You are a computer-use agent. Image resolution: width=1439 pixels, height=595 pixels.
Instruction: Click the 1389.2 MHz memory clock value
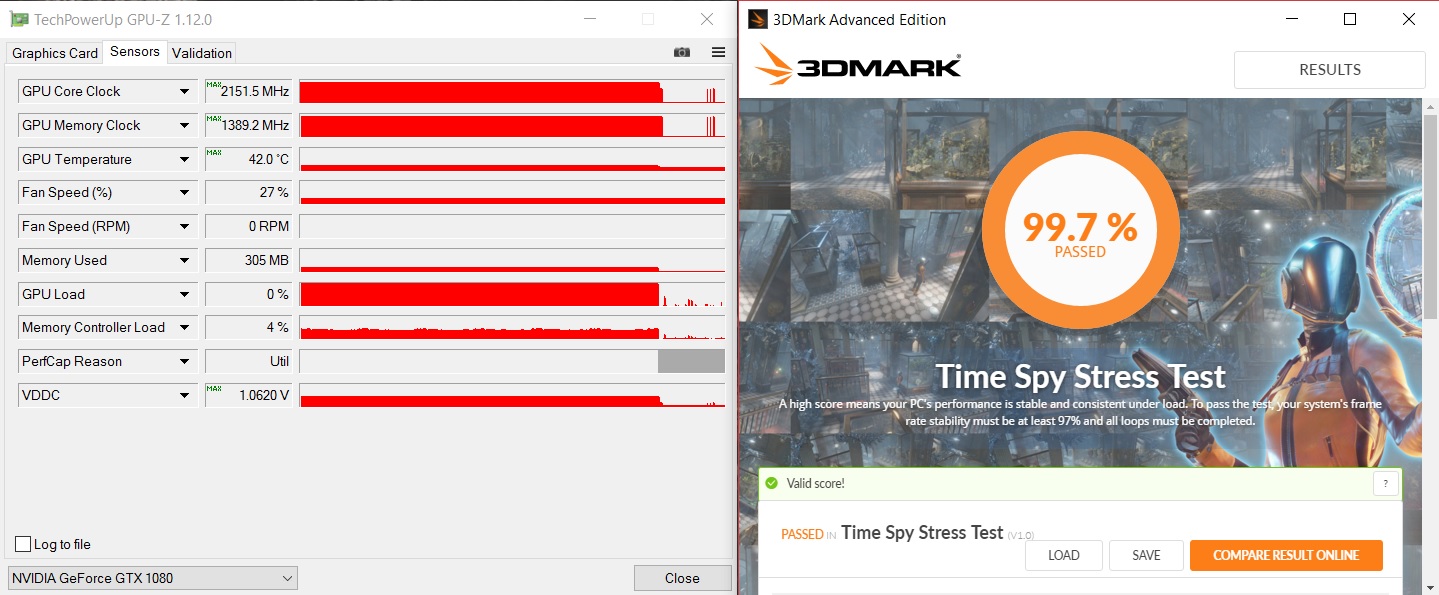click(x=248, y=125)
